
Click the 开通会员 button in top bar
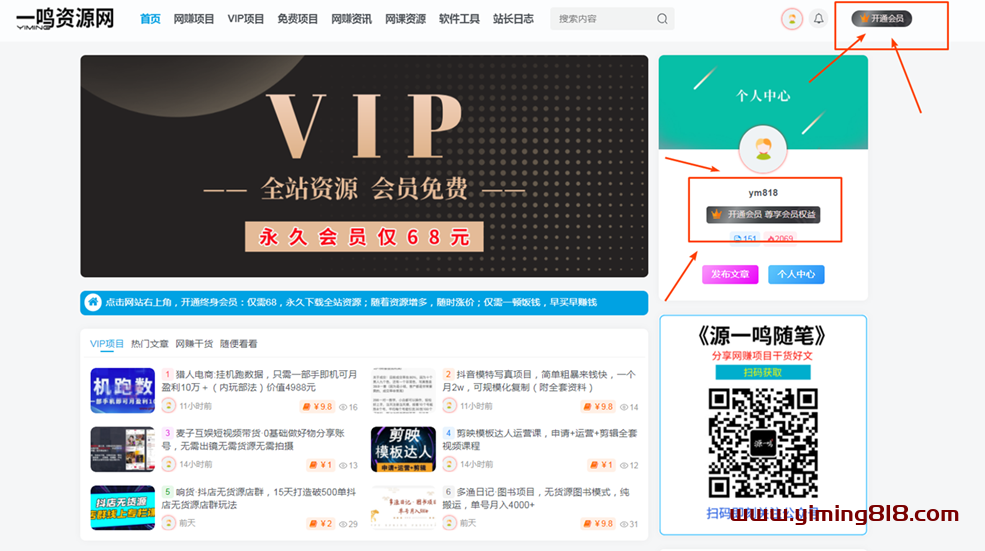point(881,19)
